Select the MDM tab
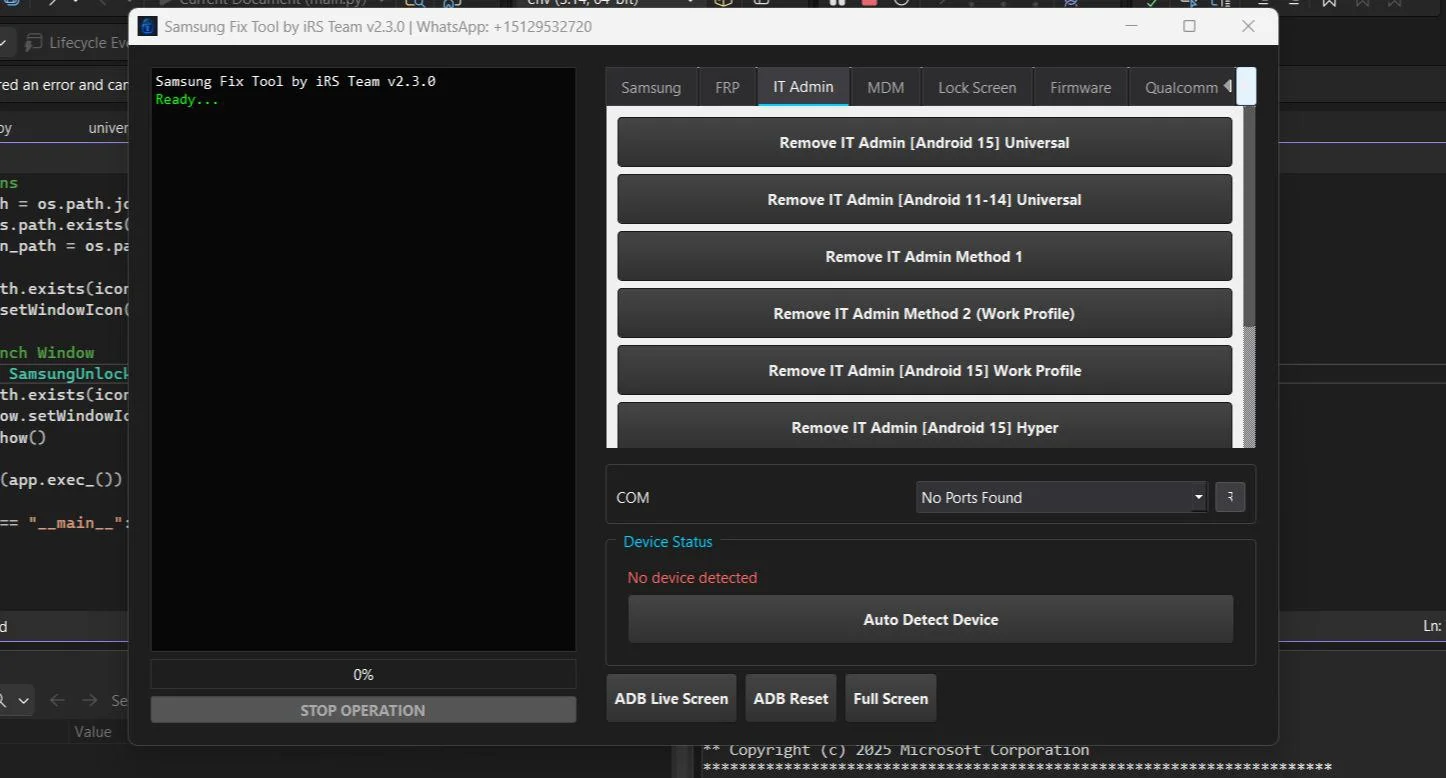Image resolution: width=1446 pixels, height=778 pixels. pyautogui.click(x=885, y=88)
